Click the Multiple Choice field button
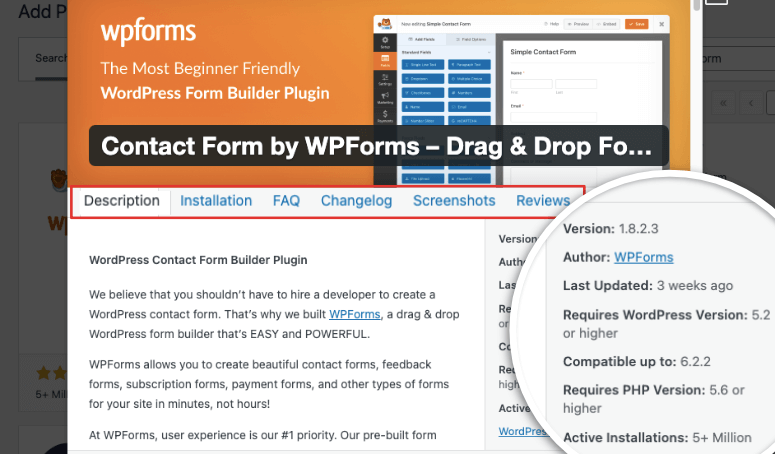The image size is (775, 454). pos(470,79)
